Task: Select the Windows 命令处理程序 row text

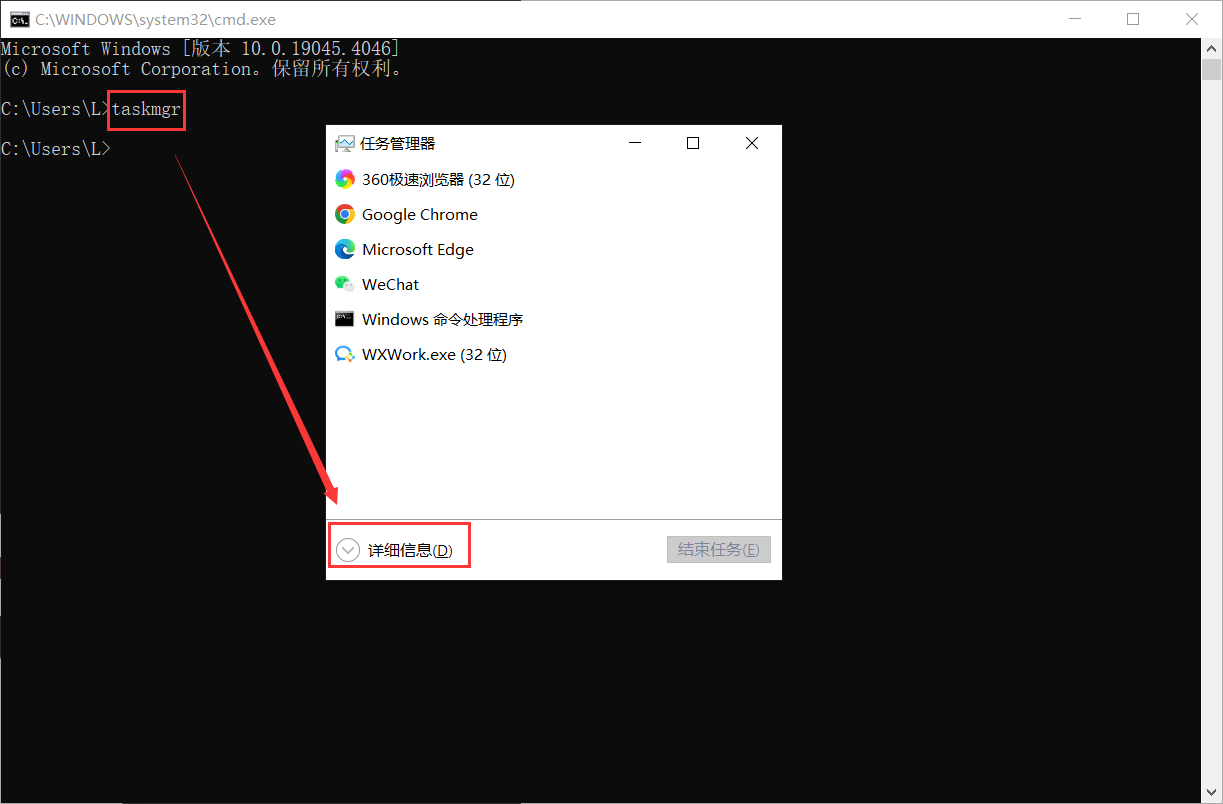Action: pos(443,319)
